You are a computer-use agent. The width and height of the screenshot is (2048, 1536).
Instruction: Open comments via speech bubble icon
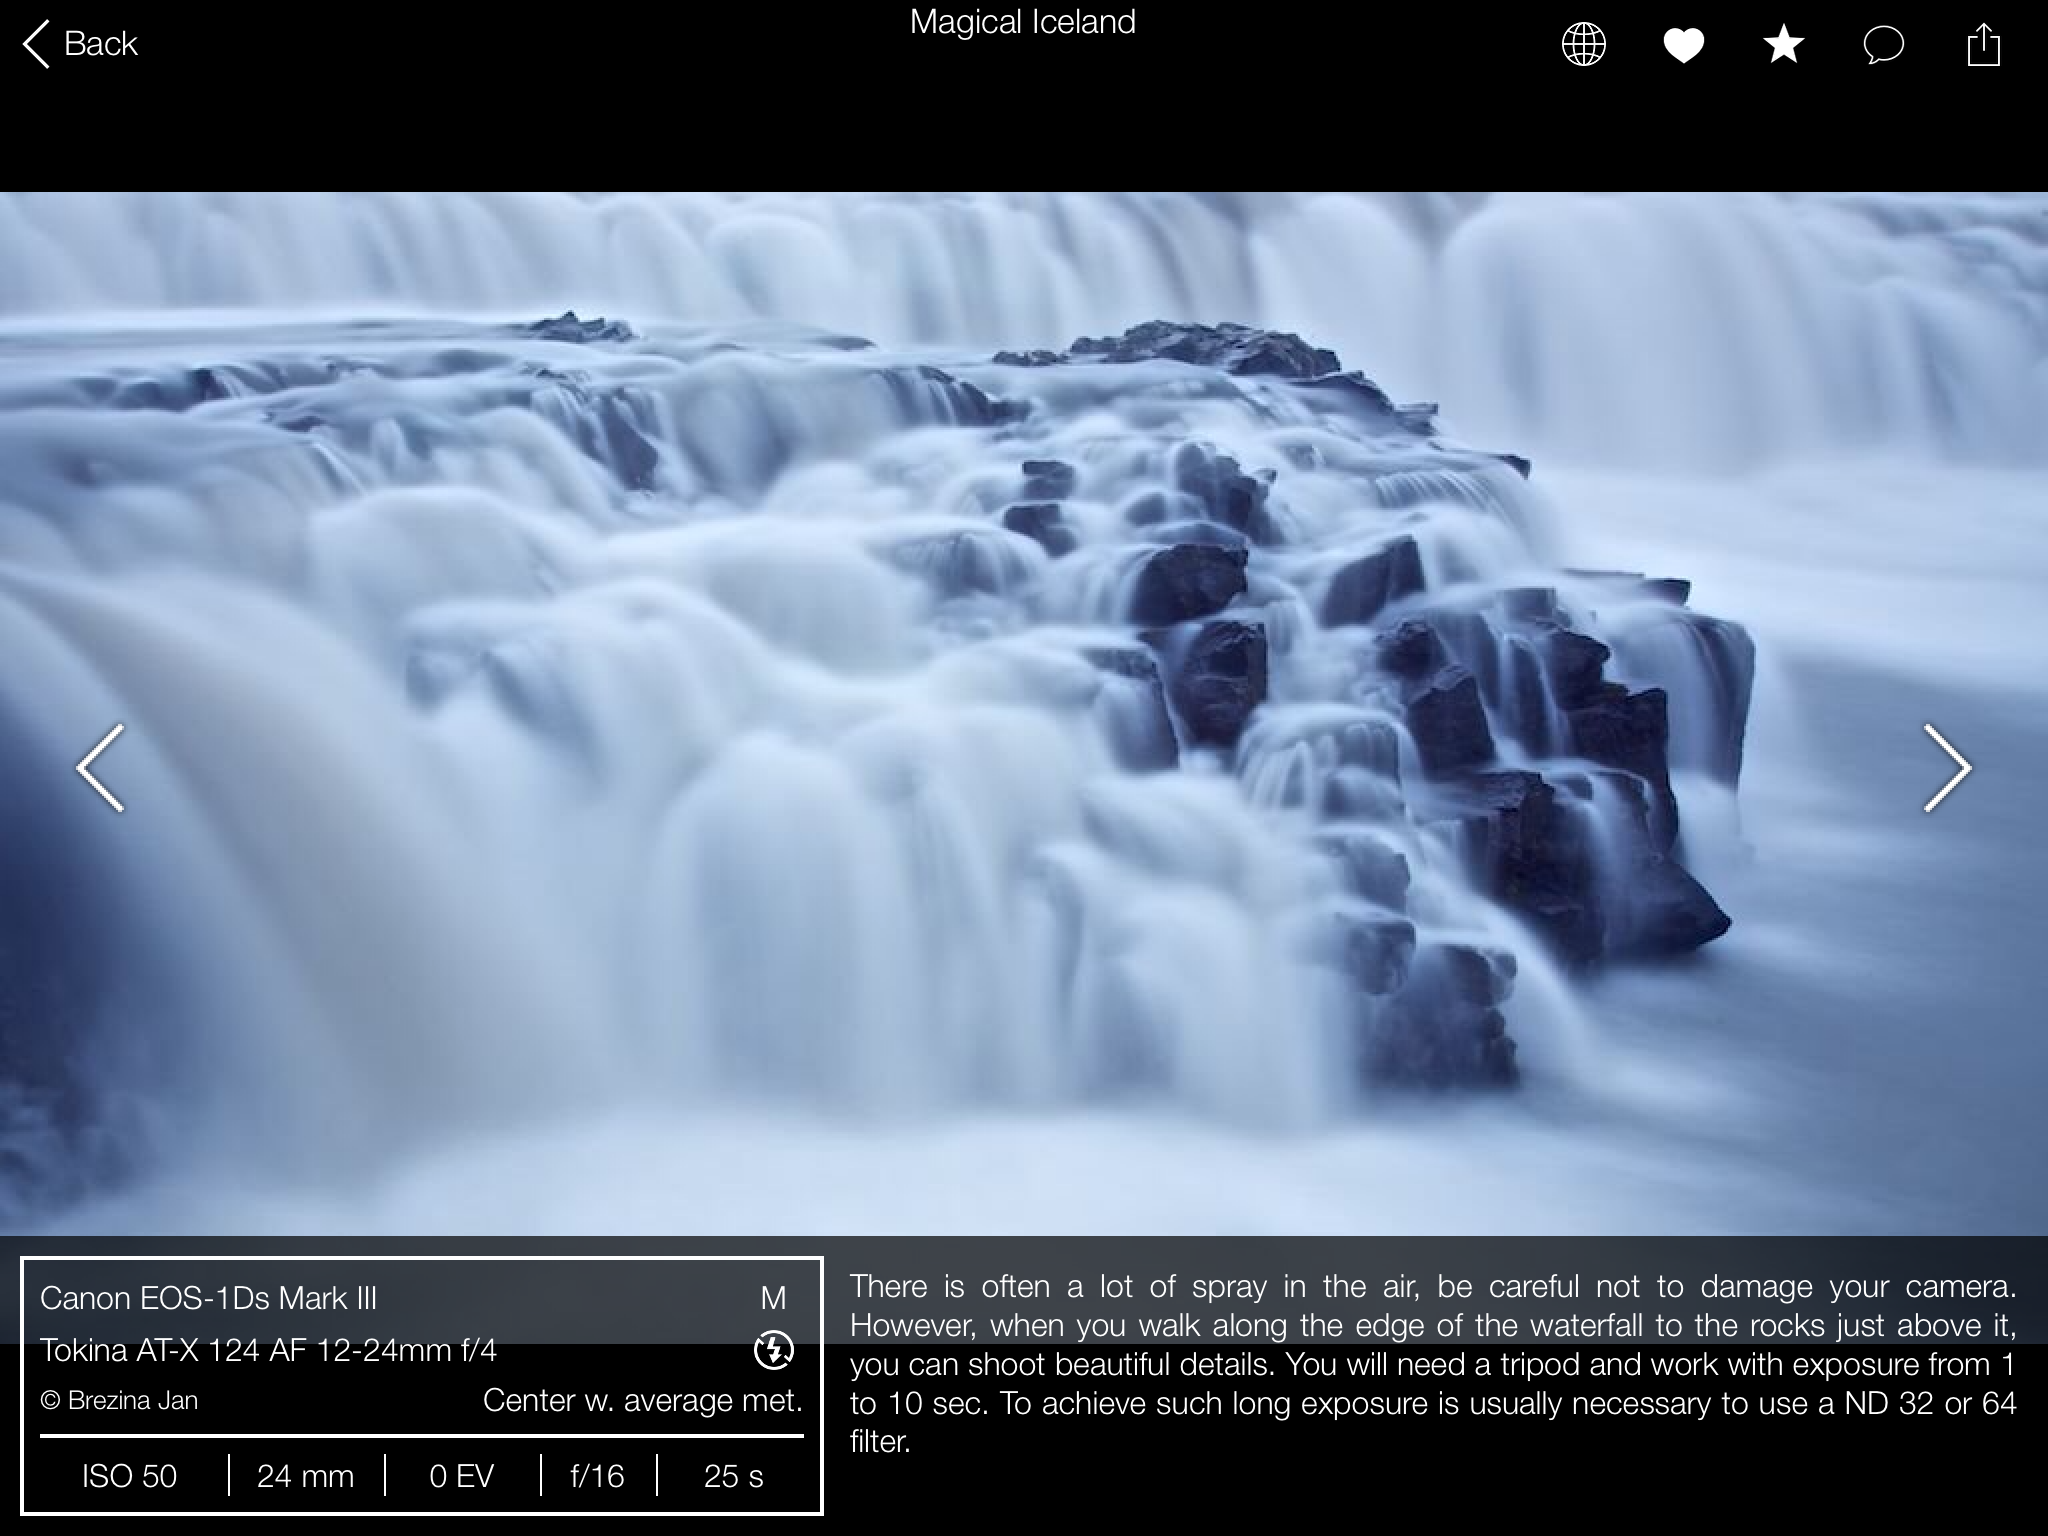(1884, 46)
